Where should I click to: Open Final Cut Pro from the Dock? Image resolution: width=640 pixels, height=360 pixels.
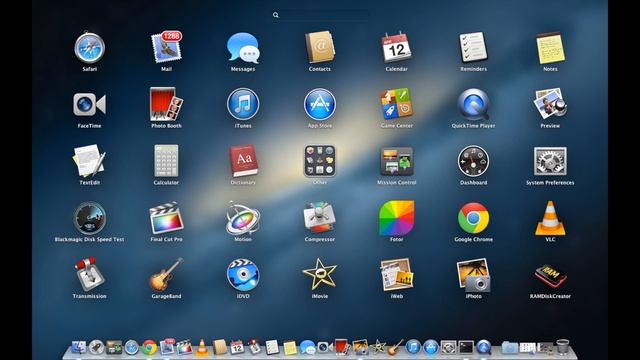coord(184,347)
